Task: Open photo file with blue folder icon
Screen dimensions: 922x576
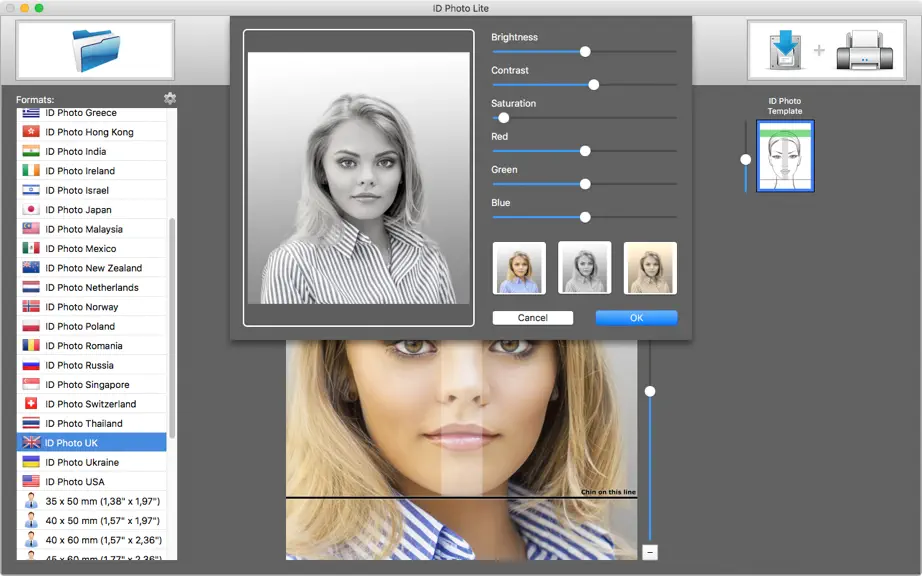Action: (95, 51)
